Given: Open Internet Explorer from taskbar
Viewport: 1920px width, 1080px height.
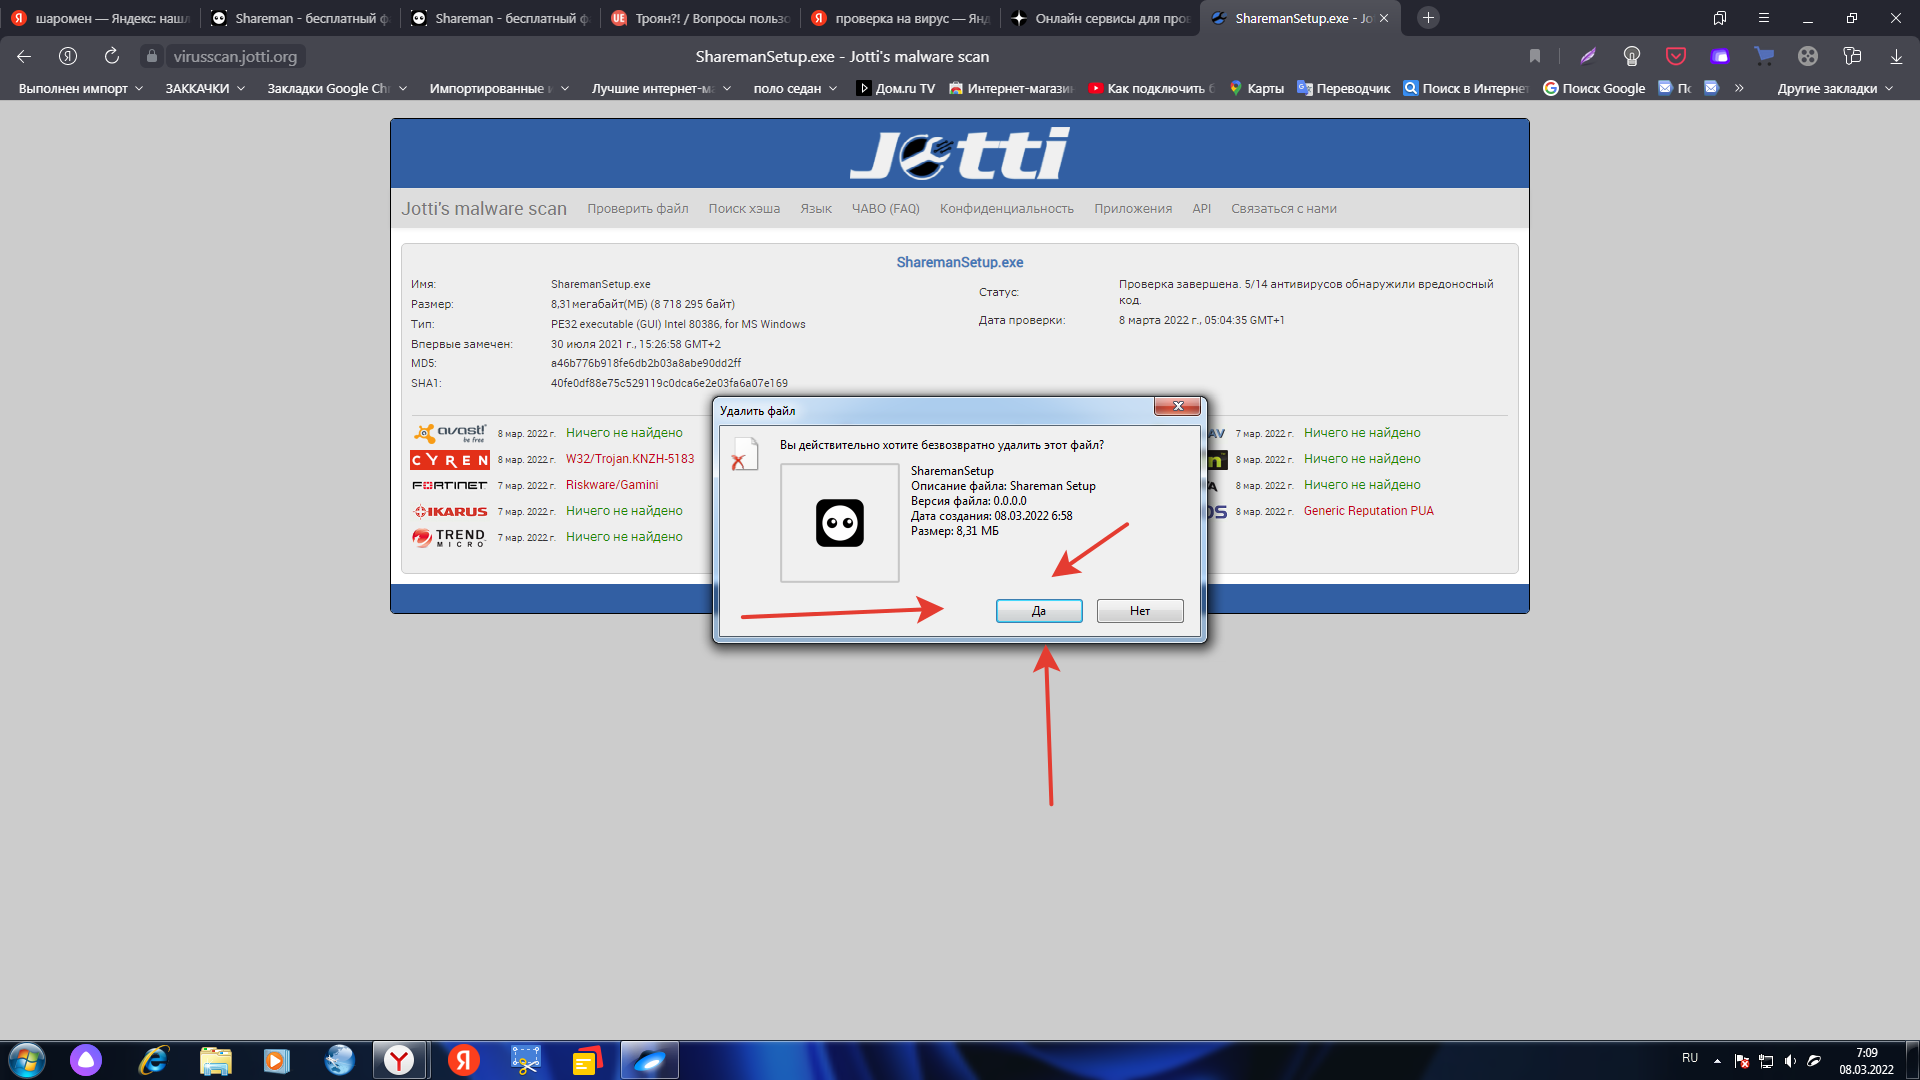Looking at the screenshot, I should [x=153, y=1060].
